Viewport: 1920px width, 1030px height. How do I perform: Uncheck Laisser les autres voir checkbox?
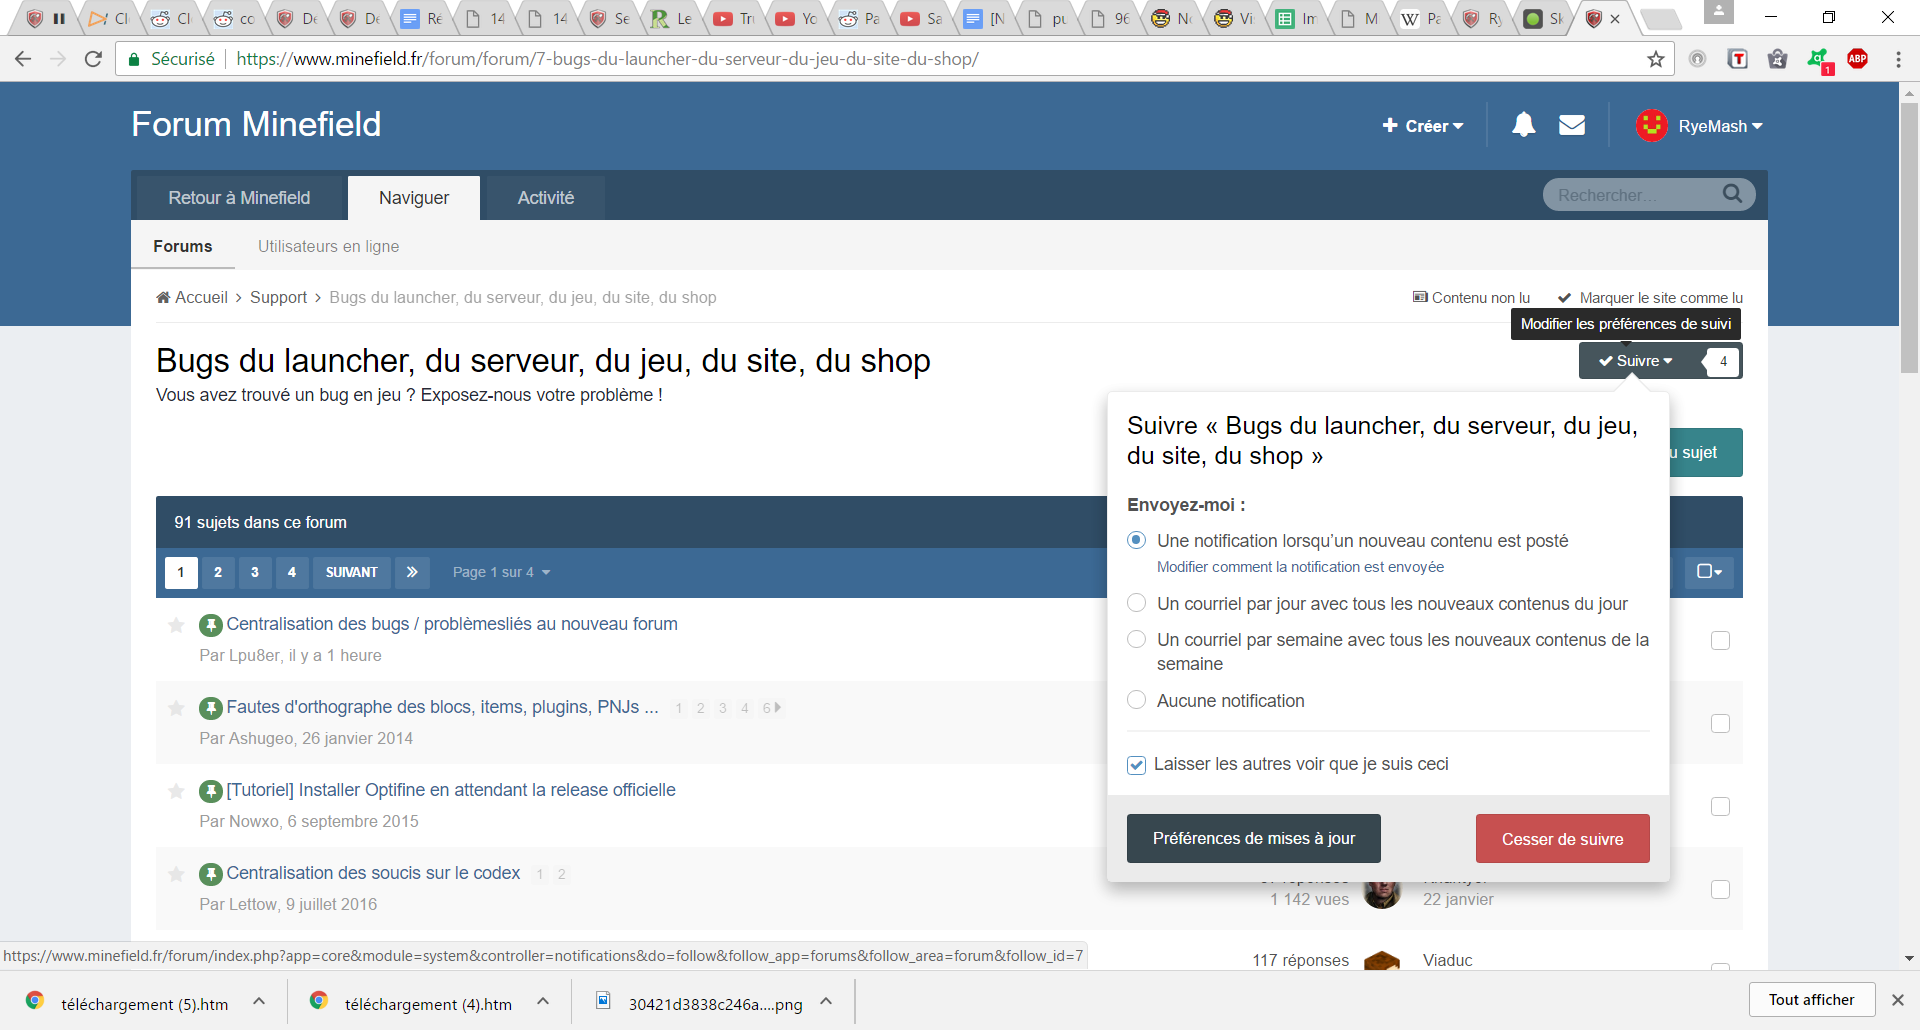(1136, 765)
